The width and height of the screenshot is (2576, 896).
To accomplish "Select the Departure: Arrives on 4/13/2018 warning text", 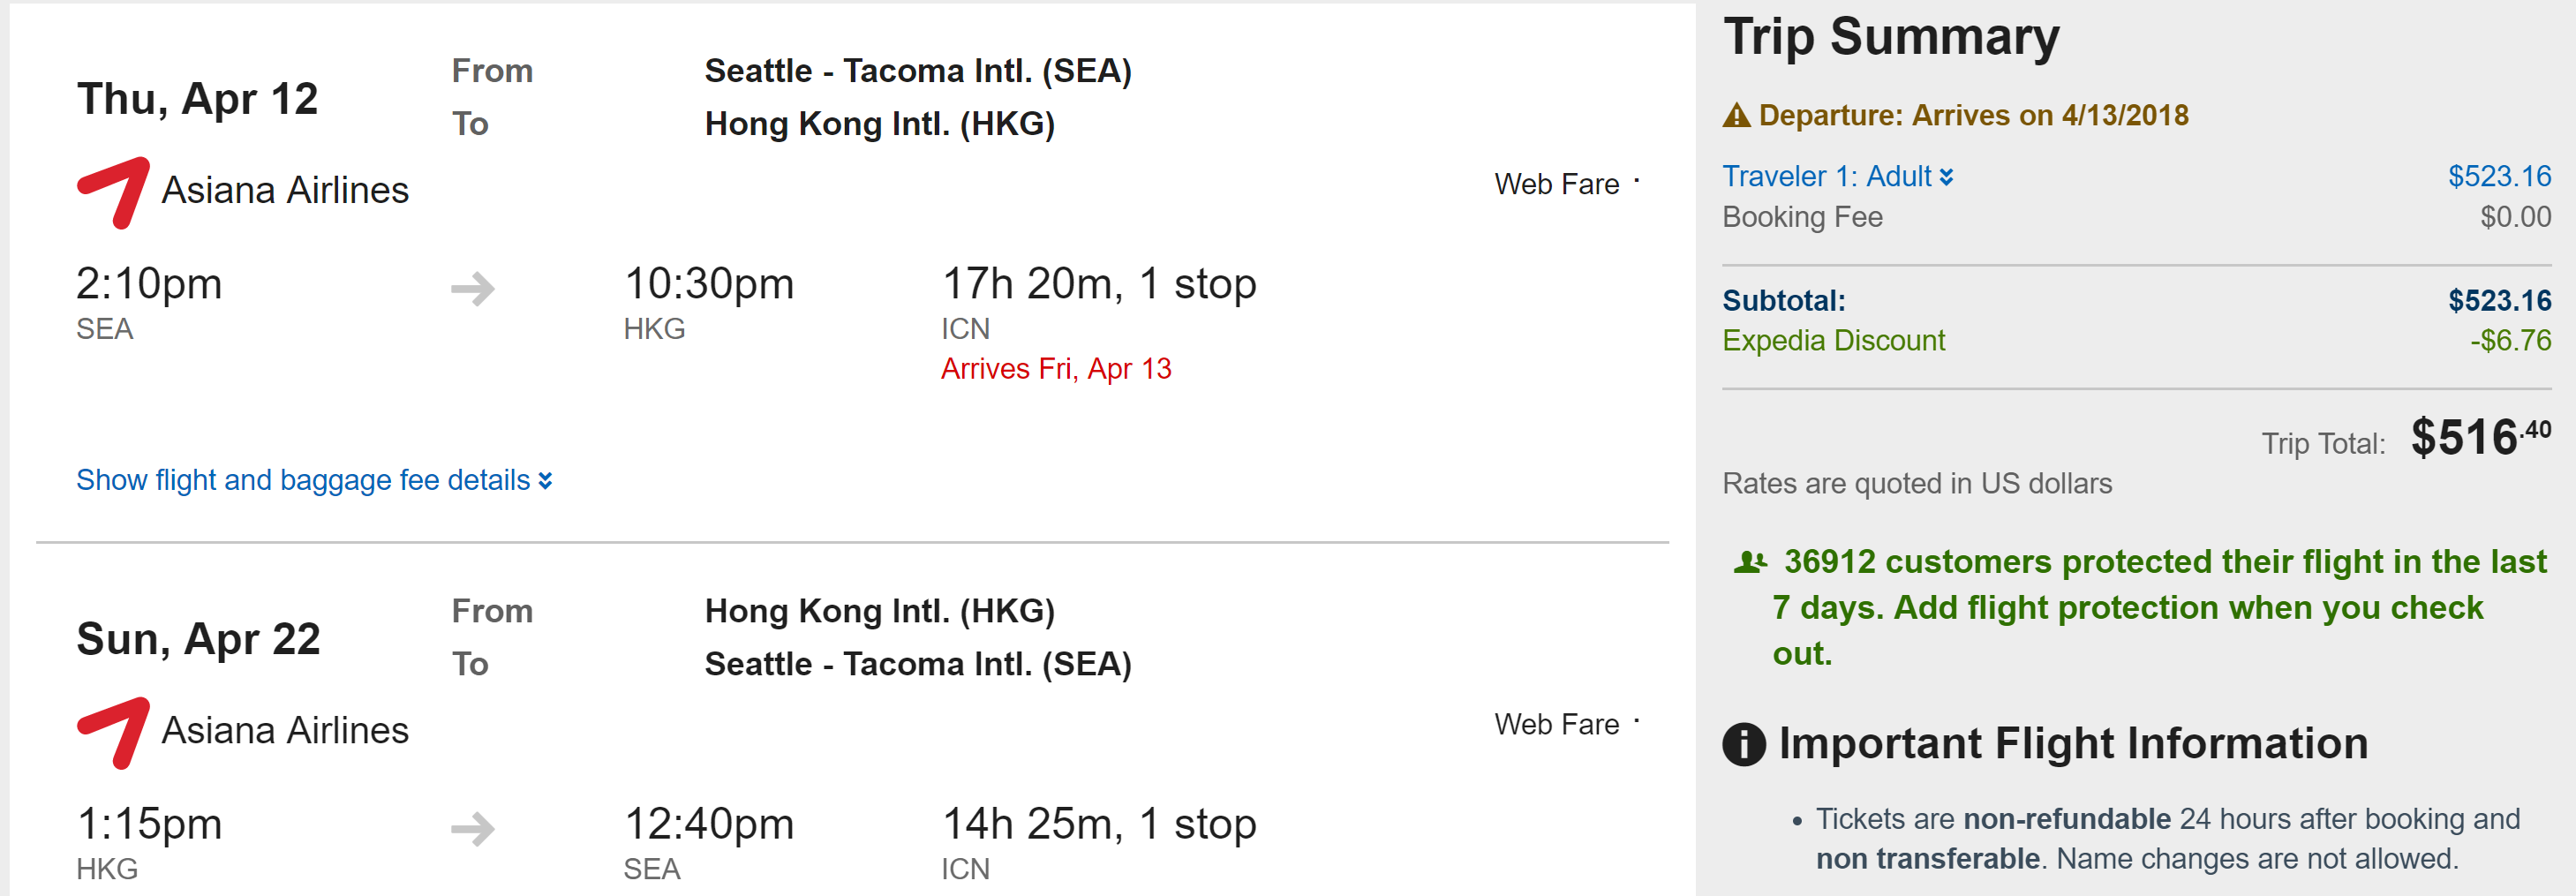I will pos(1973,116).
